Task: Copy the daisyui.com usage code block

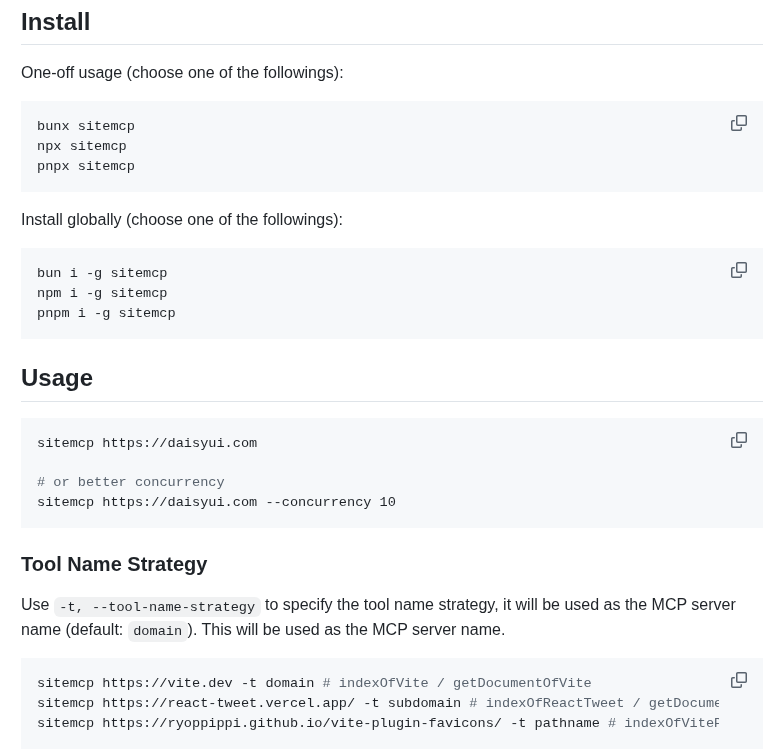Action: pyautogui.click(x=739, y=440)
